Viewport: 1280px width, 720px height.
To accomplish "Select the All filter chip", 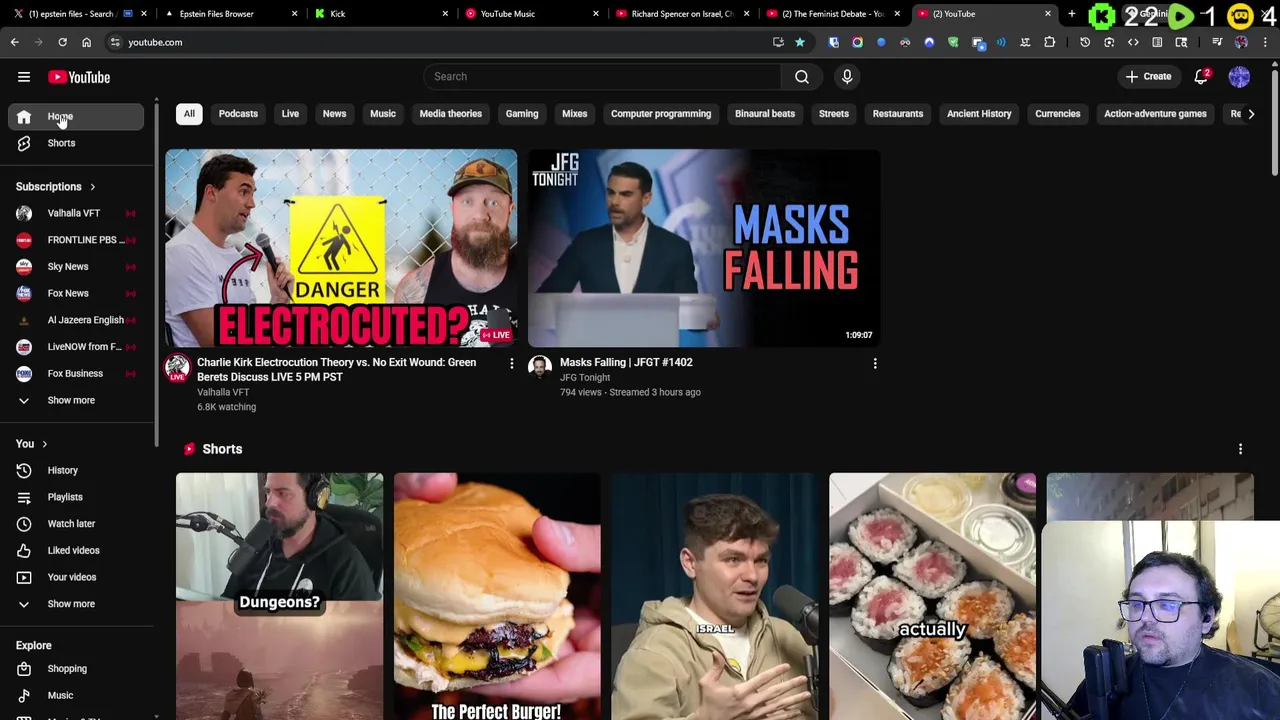I will 189,113.
